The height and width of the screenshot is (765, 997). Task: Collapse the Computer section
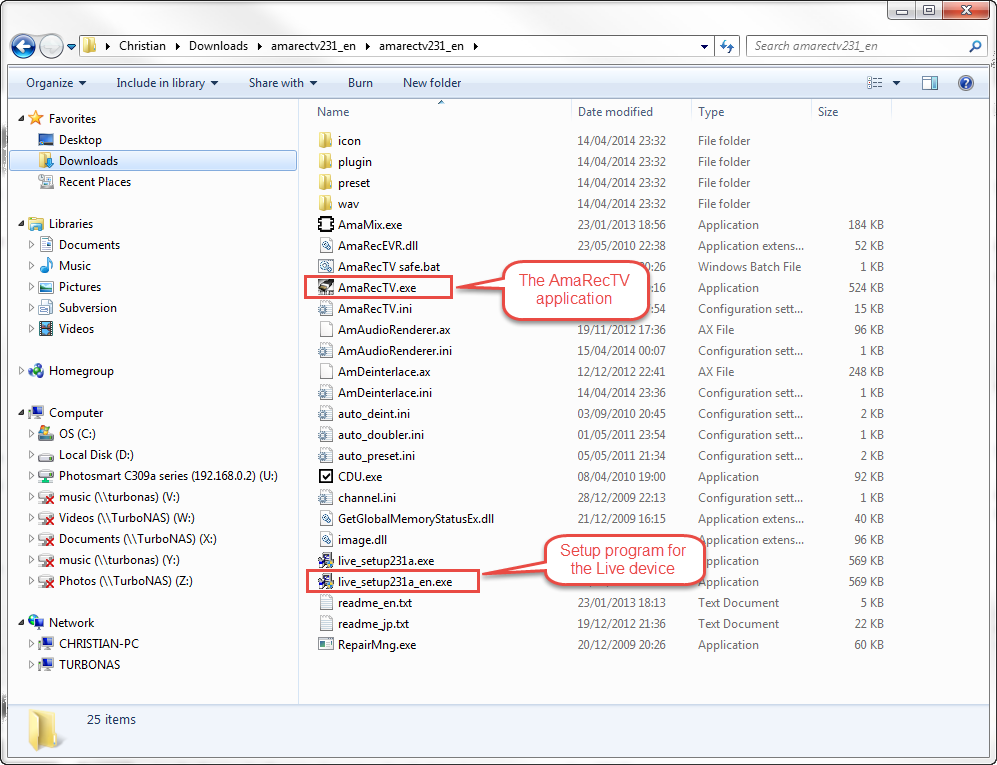tap(21, 413)
